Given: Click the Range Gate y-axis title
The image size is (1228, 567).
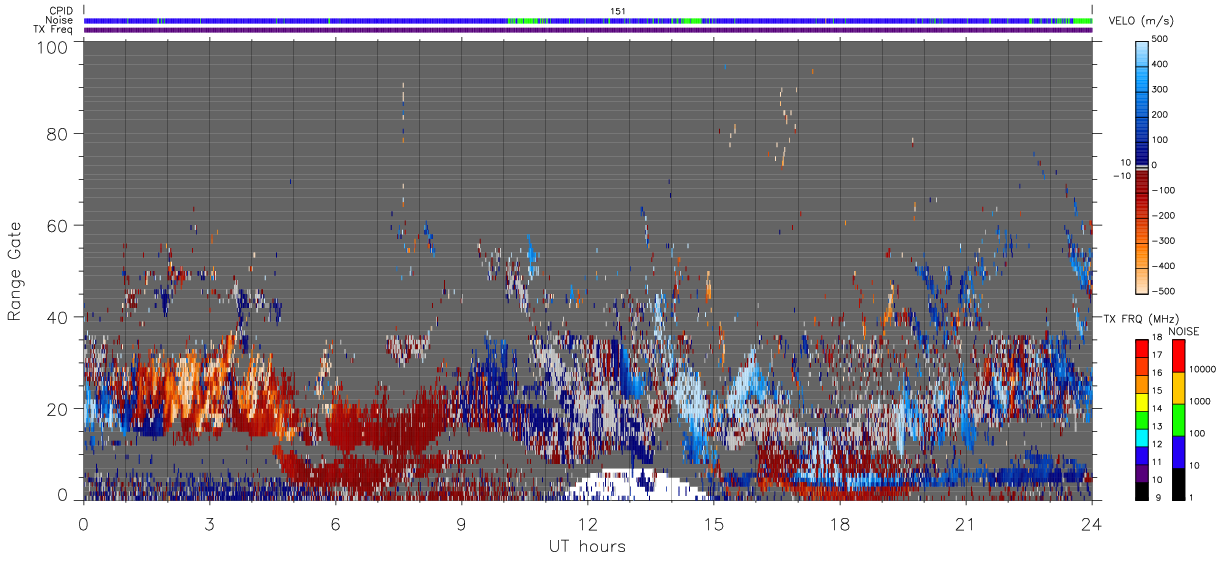Looking at the screenshot, I should point(15,272).
